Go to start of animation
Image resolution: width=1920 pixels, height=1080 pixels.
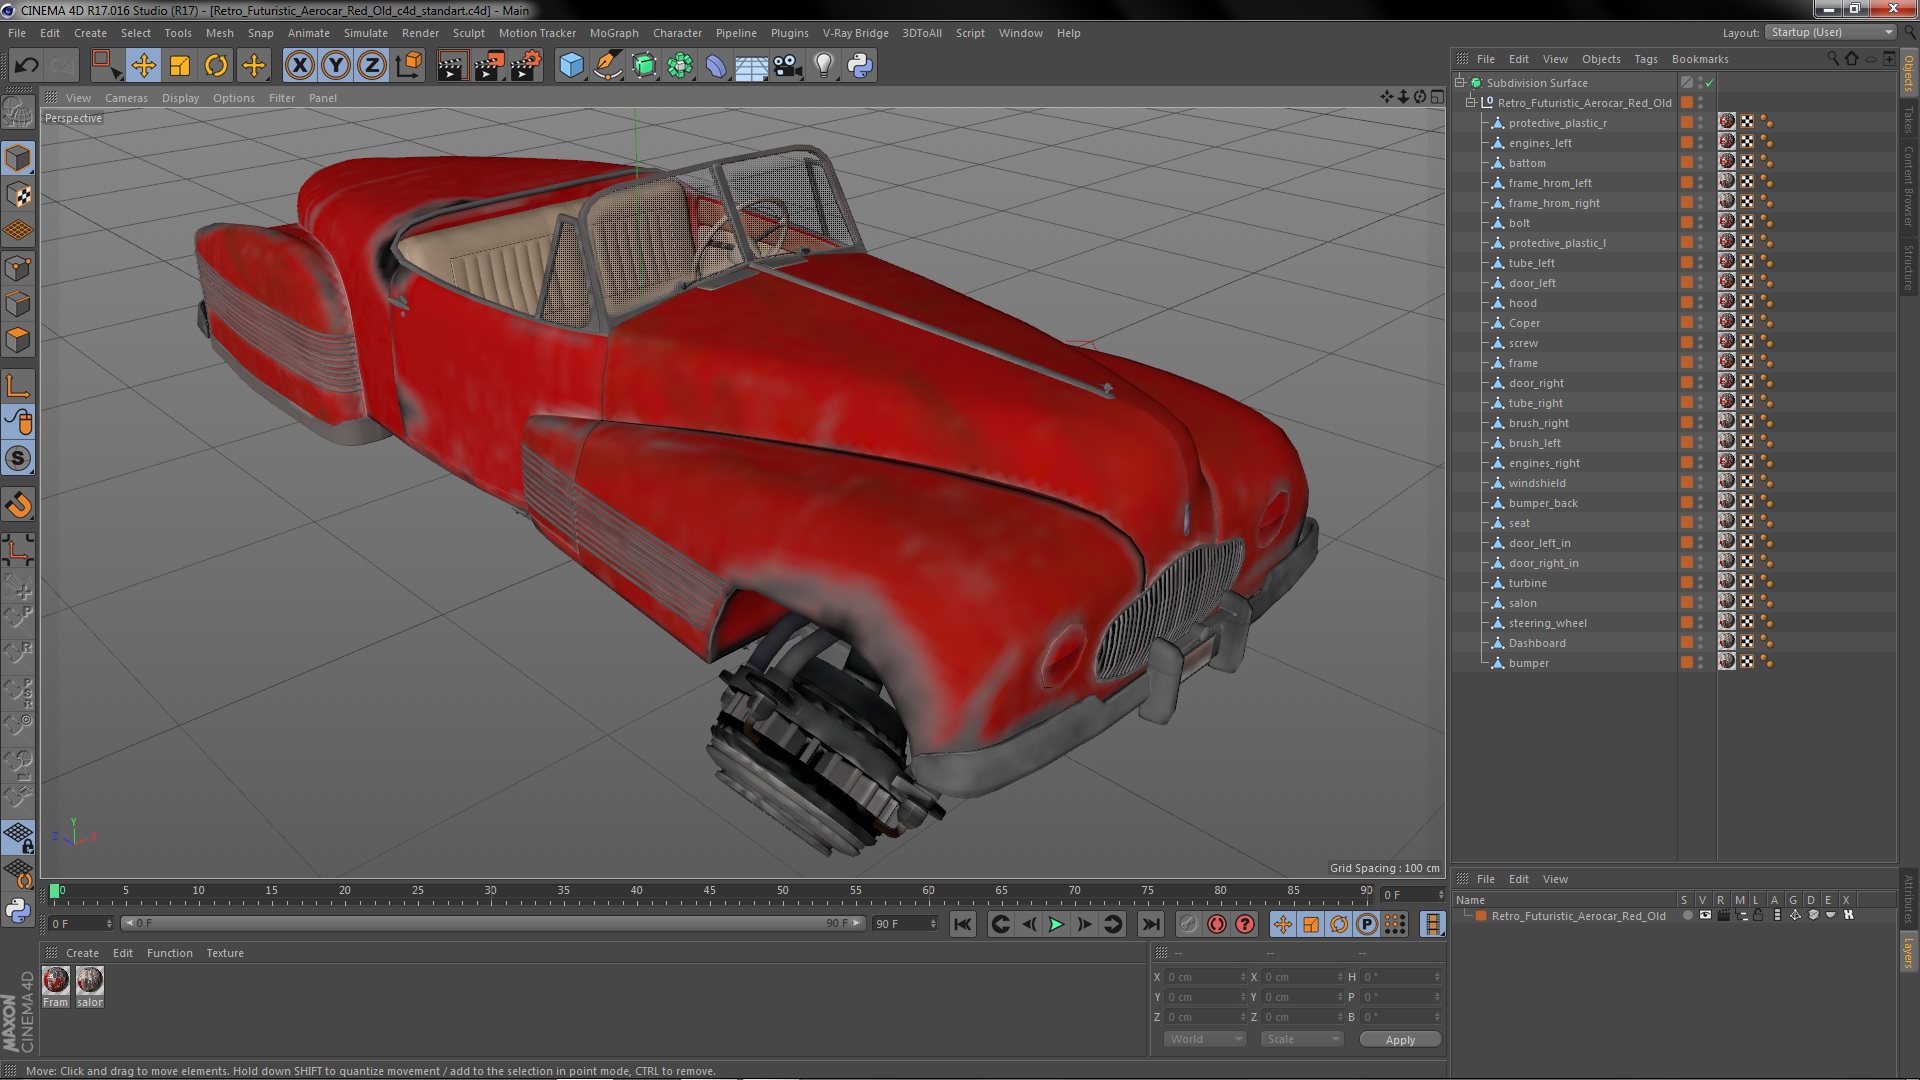962,925
